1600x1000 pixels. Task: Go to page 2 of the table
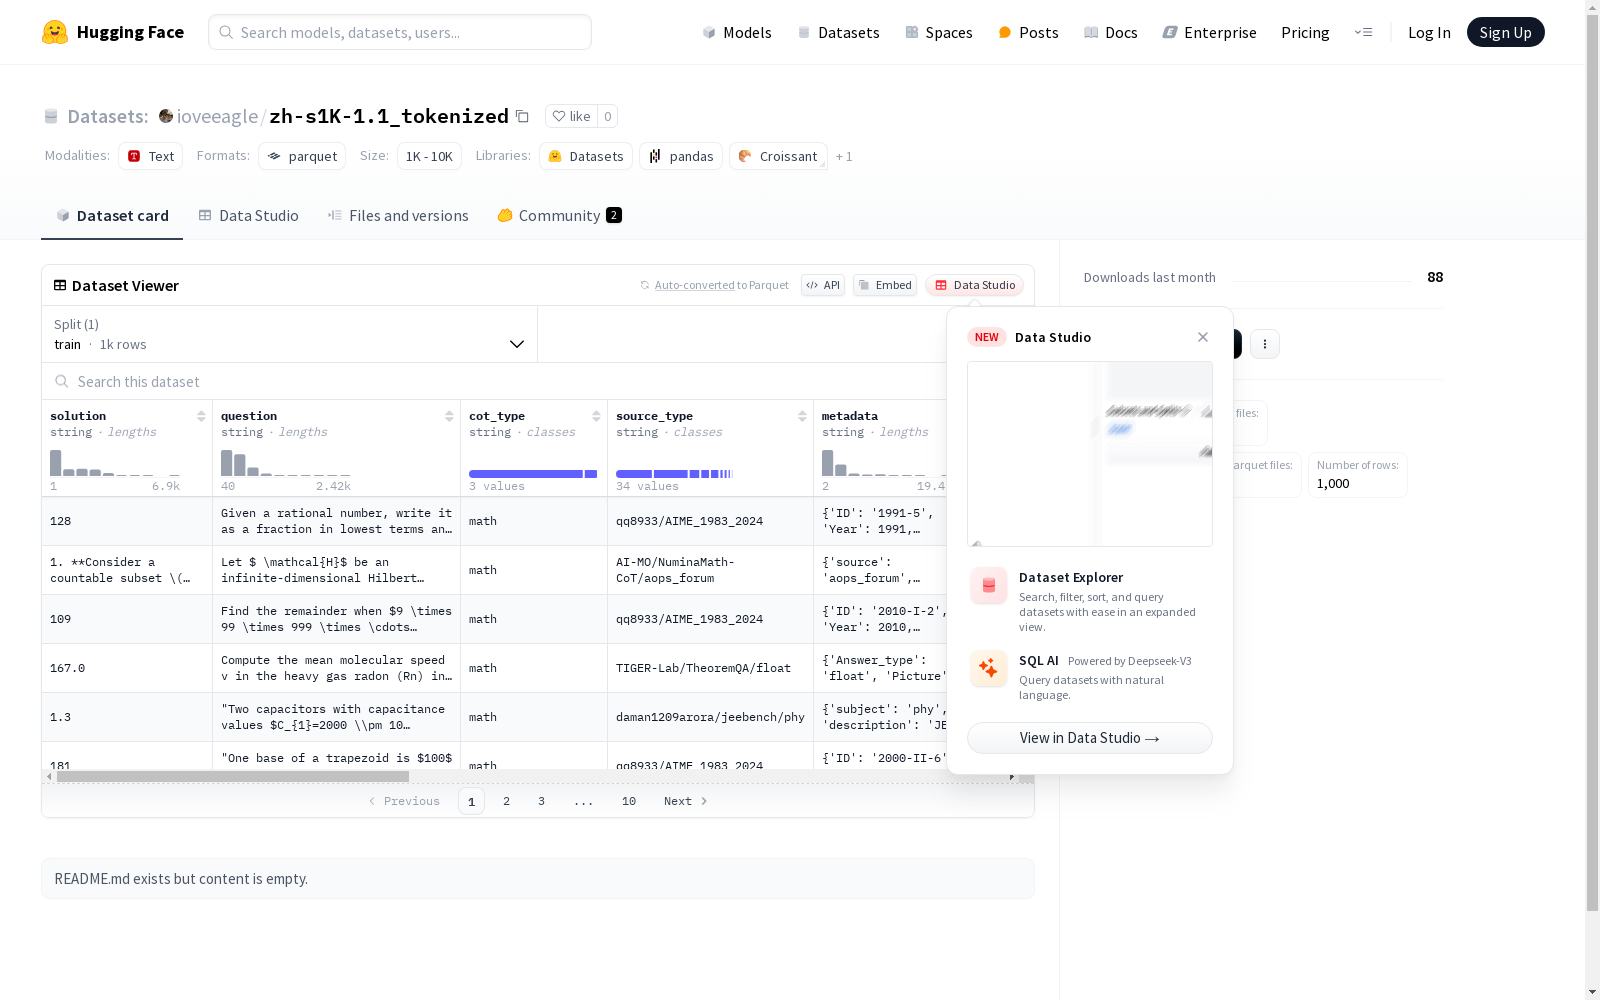click(507, 801)
